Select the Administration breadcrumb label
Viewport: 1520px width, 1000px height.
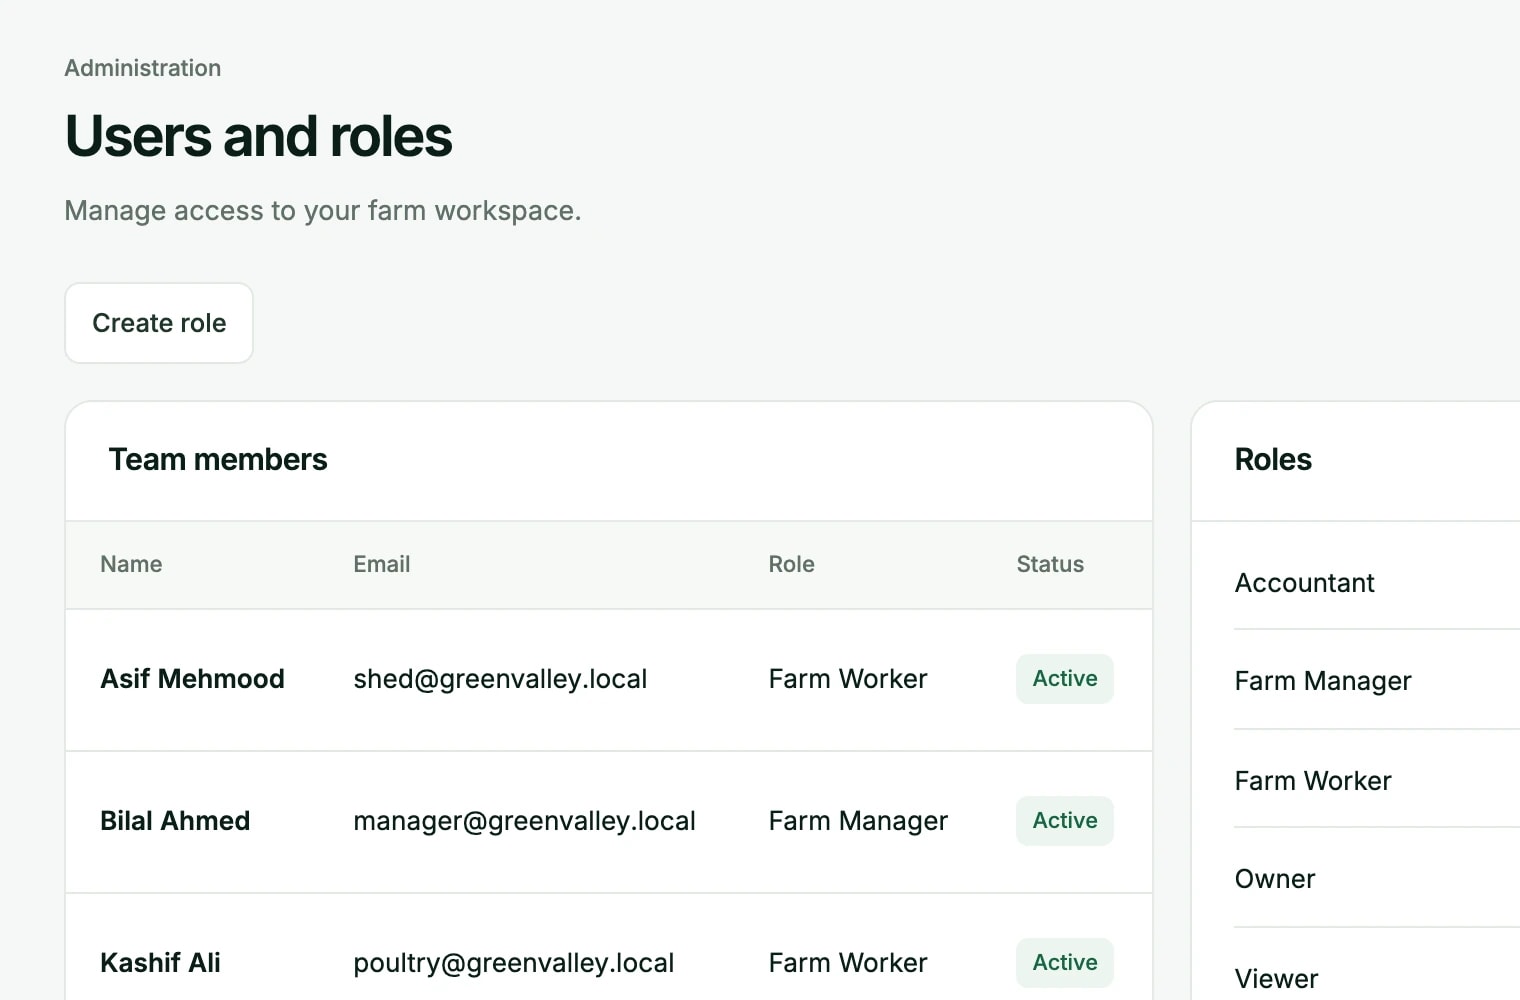[143, 68]
